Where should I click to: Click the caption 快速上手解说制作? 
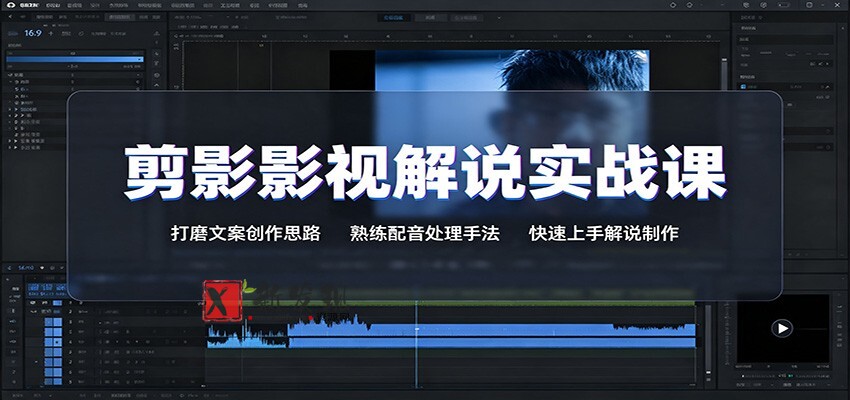(x=604, y=234)
